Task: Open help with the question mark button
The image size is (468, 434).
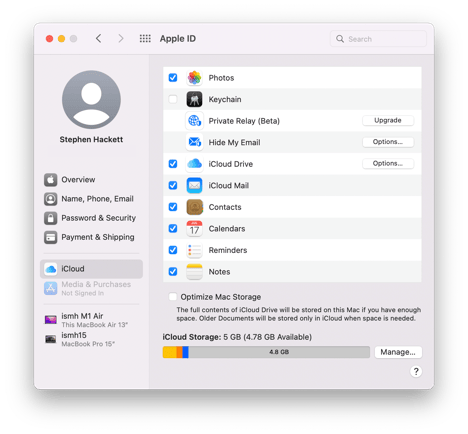Action: coord(416,371)
